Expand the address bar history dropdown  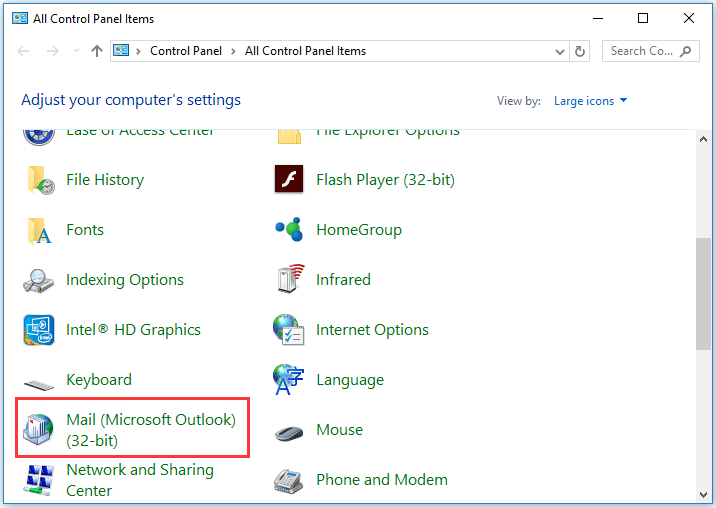point(559,51)
